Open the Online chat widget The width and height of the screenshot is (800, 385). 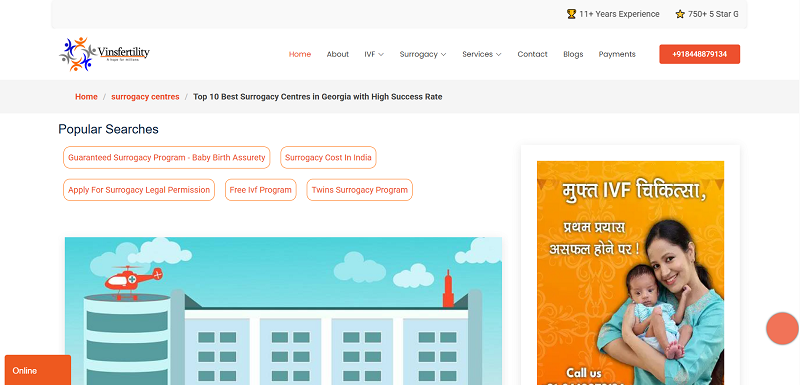coord(38,370)
